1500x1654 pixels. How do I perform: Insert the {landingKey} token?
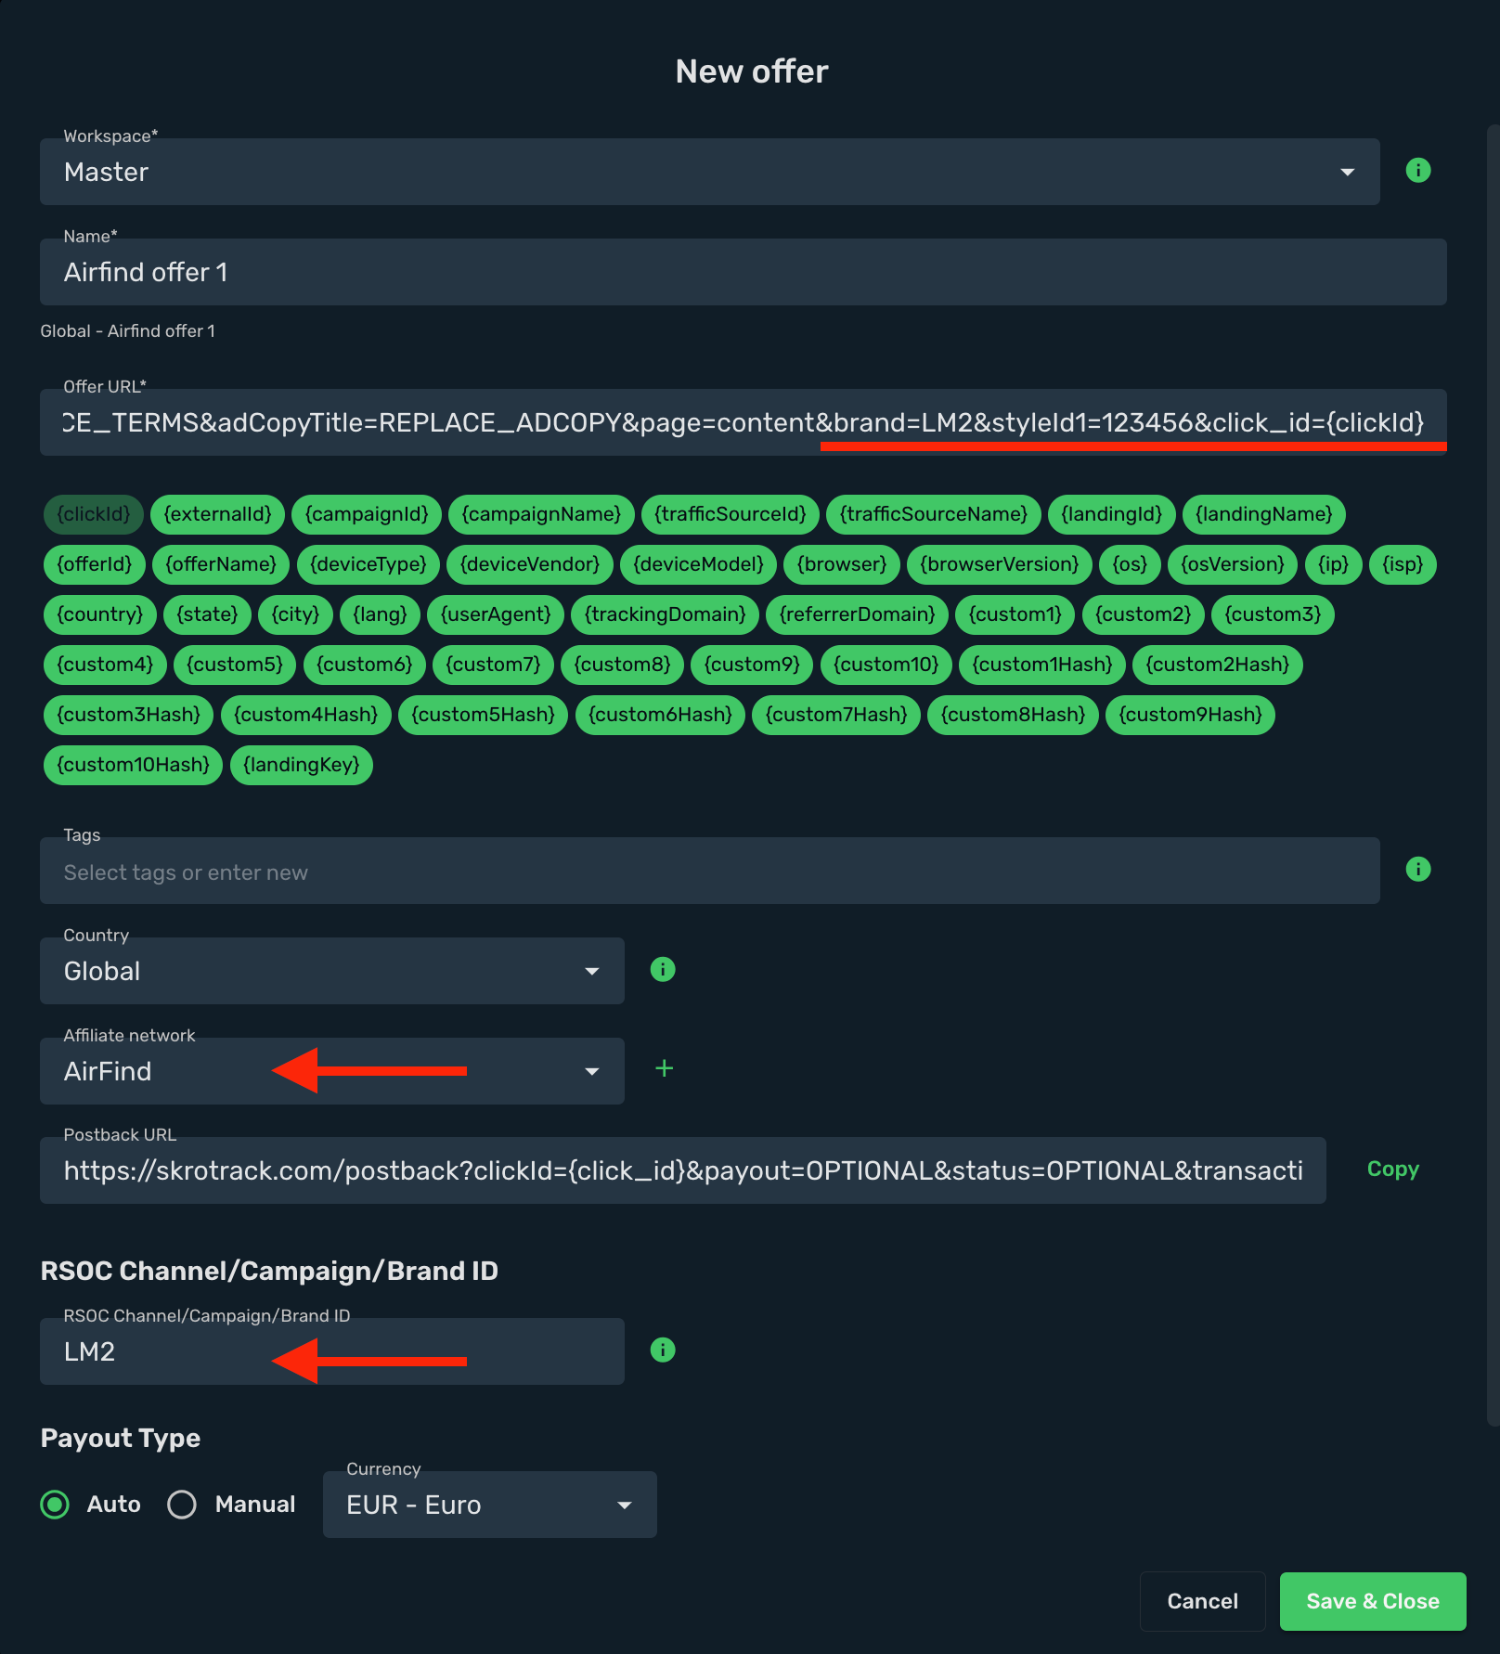301,764
